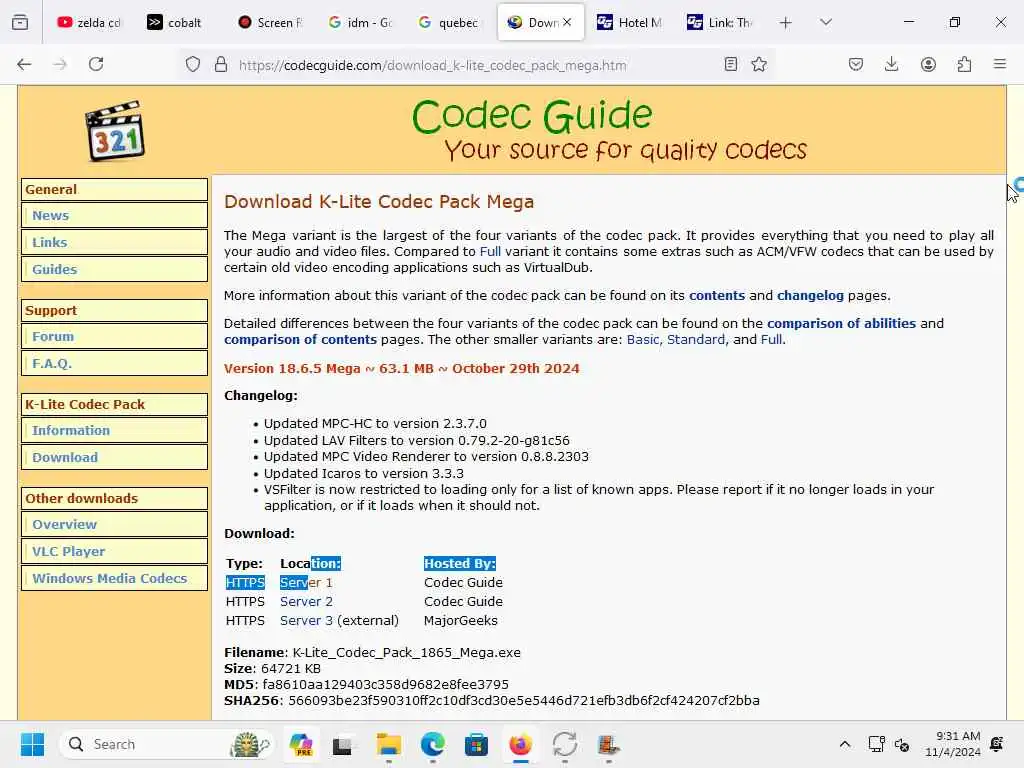This screenshot has height=768, width=1024.
Task: Switch to the quebec Google tab
Action: coord(451,23)
